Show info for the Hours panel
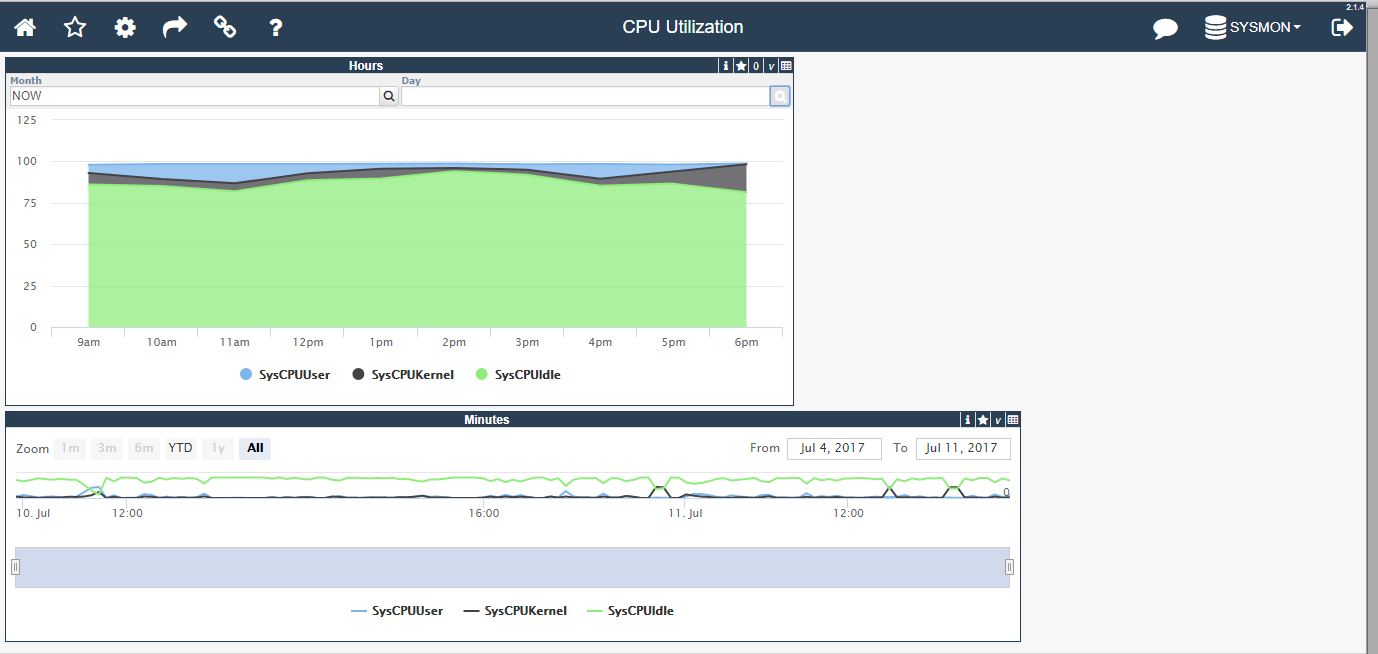1378x654 pixels. click(726, 66)
